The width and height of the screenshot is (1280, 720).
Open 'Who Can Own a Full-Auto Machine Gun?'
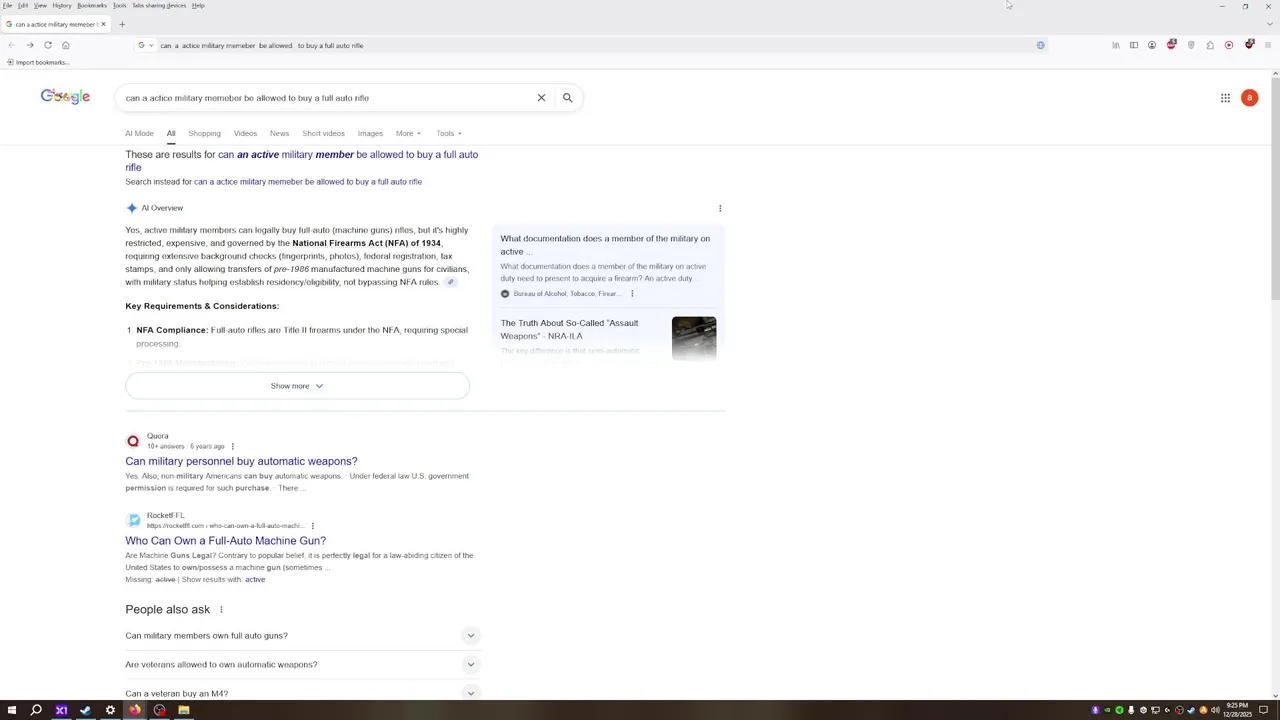tap(225, 541)
